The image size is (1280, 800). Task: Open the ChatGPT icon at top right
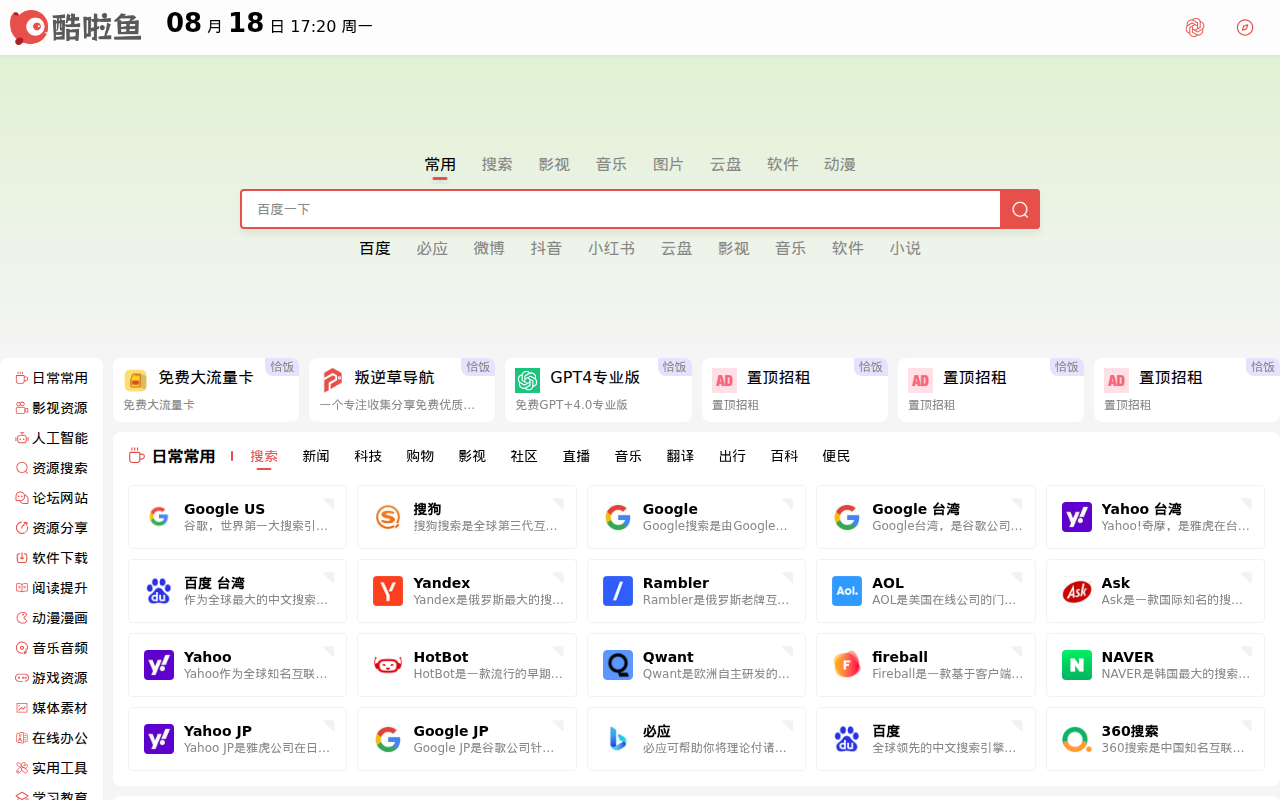tap(1195, 27)
